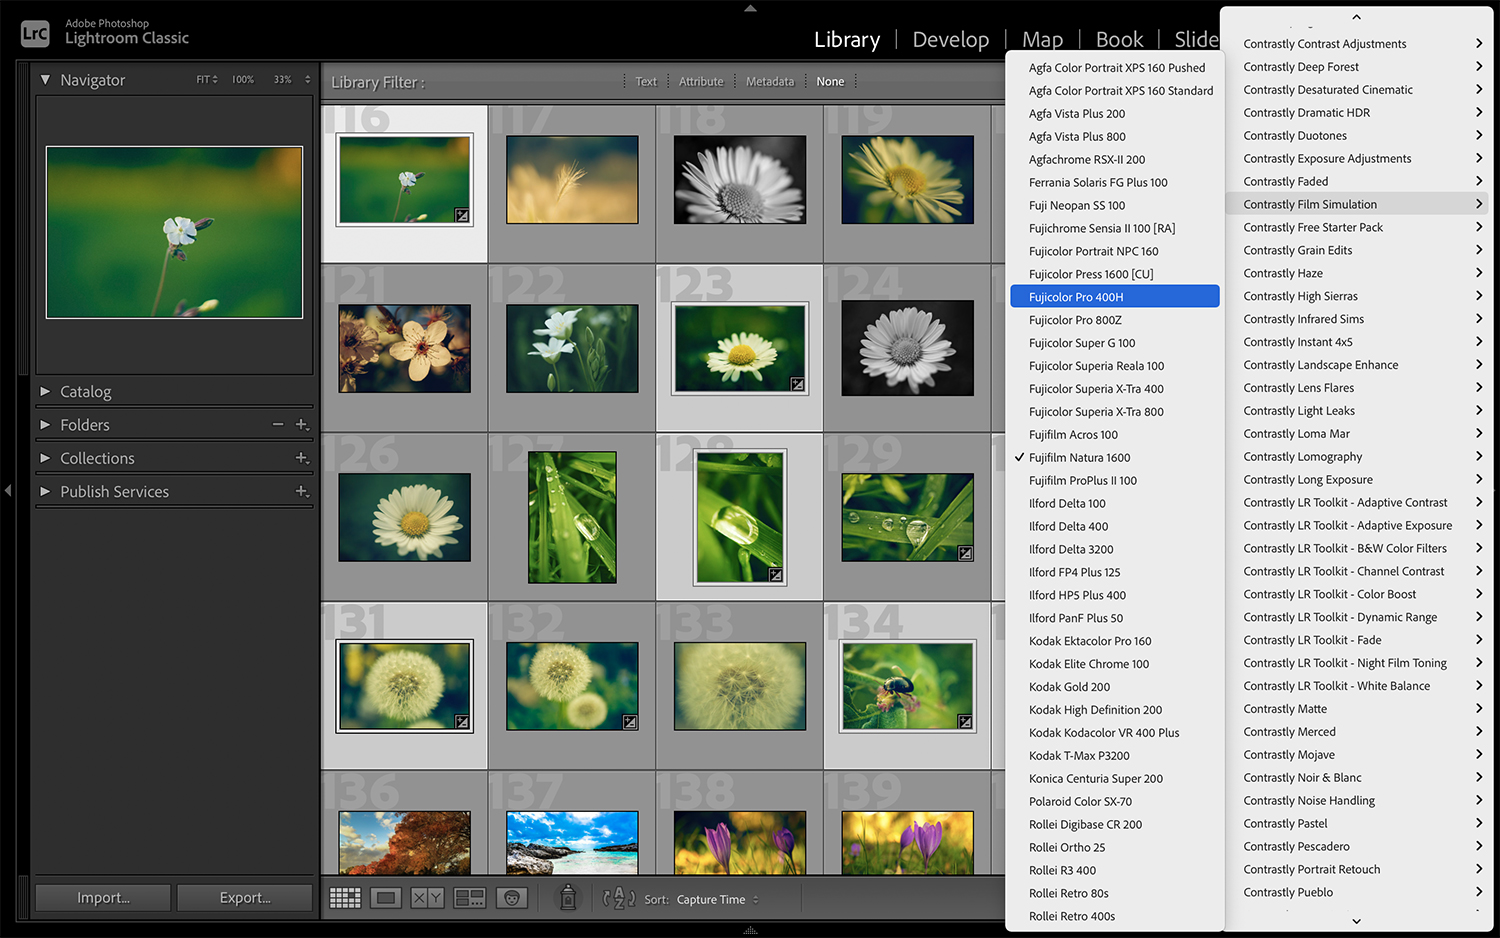Add new folder with plus icon
Image resolution: width=1500 pixels, height=938 pixels.
click(302, 425)
